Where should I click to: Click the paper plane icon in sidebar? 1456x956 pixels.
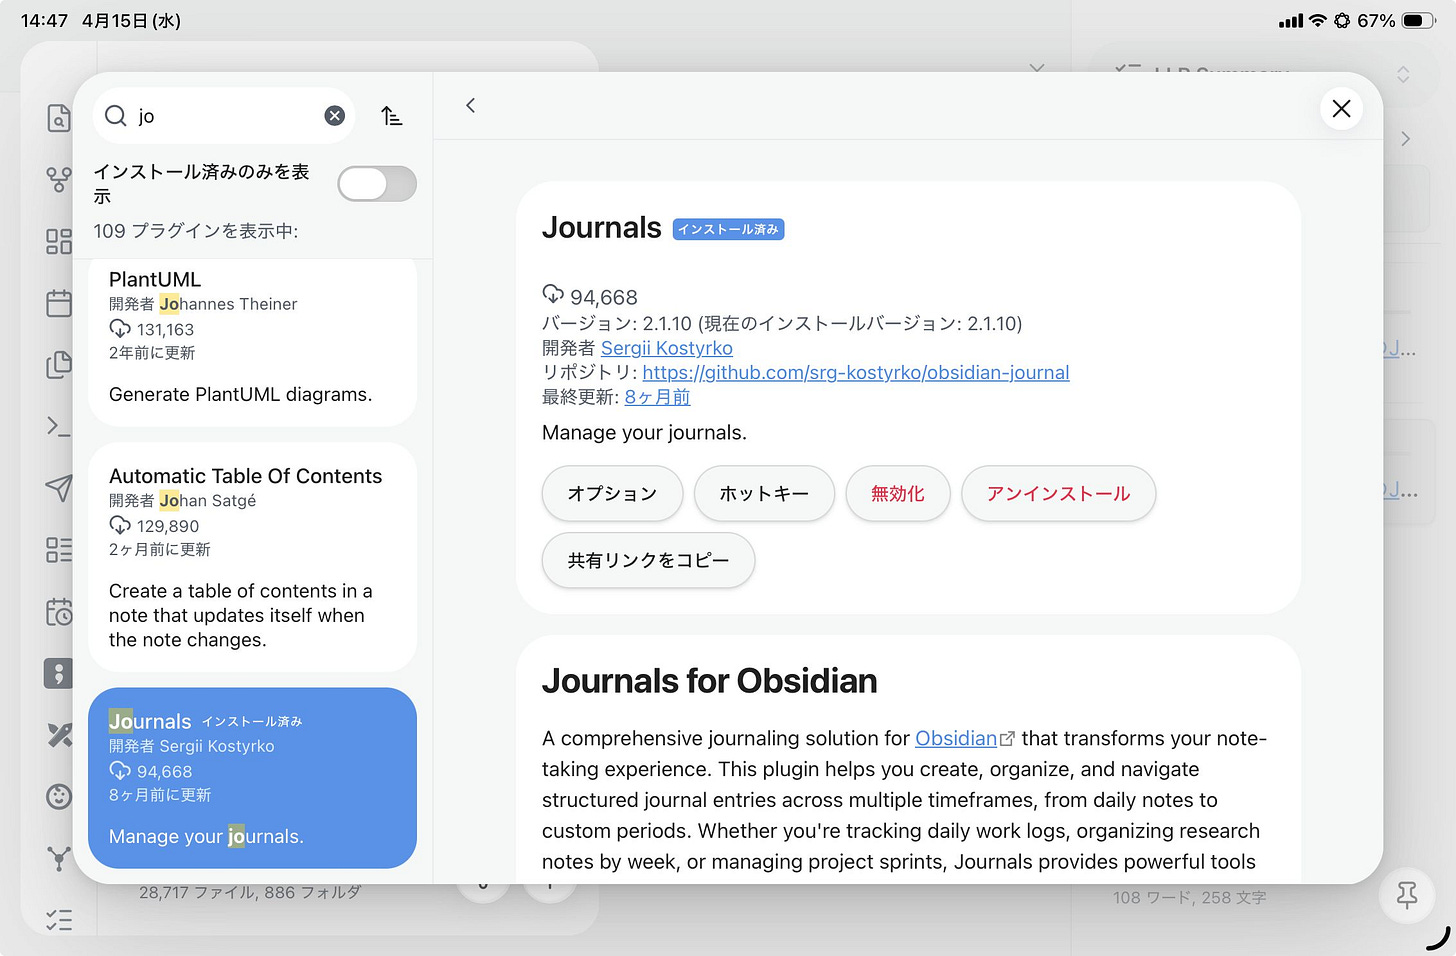point(59,487)
